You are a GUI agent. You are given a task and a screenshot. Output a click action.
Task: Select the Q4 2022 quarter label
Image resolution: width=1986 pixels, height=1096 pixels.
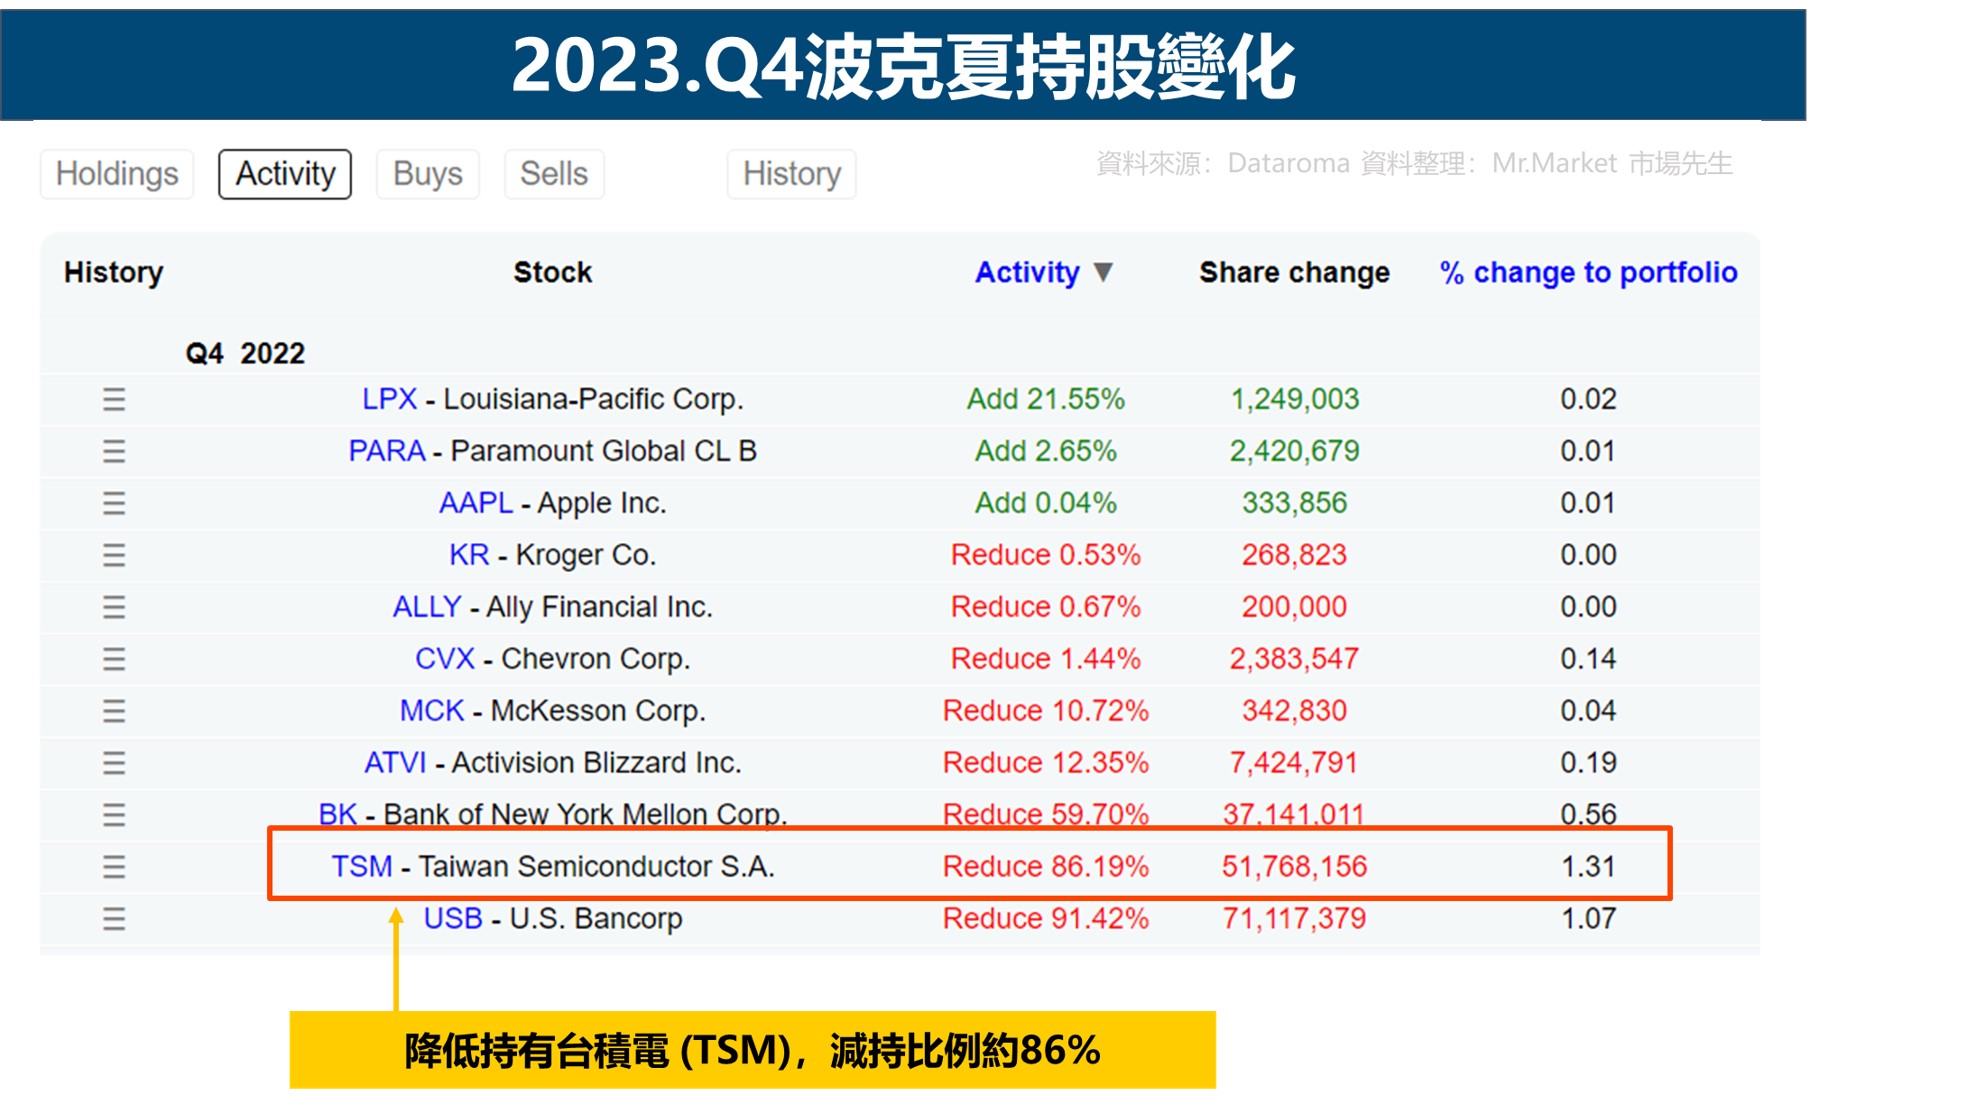(x=245, y=353)
